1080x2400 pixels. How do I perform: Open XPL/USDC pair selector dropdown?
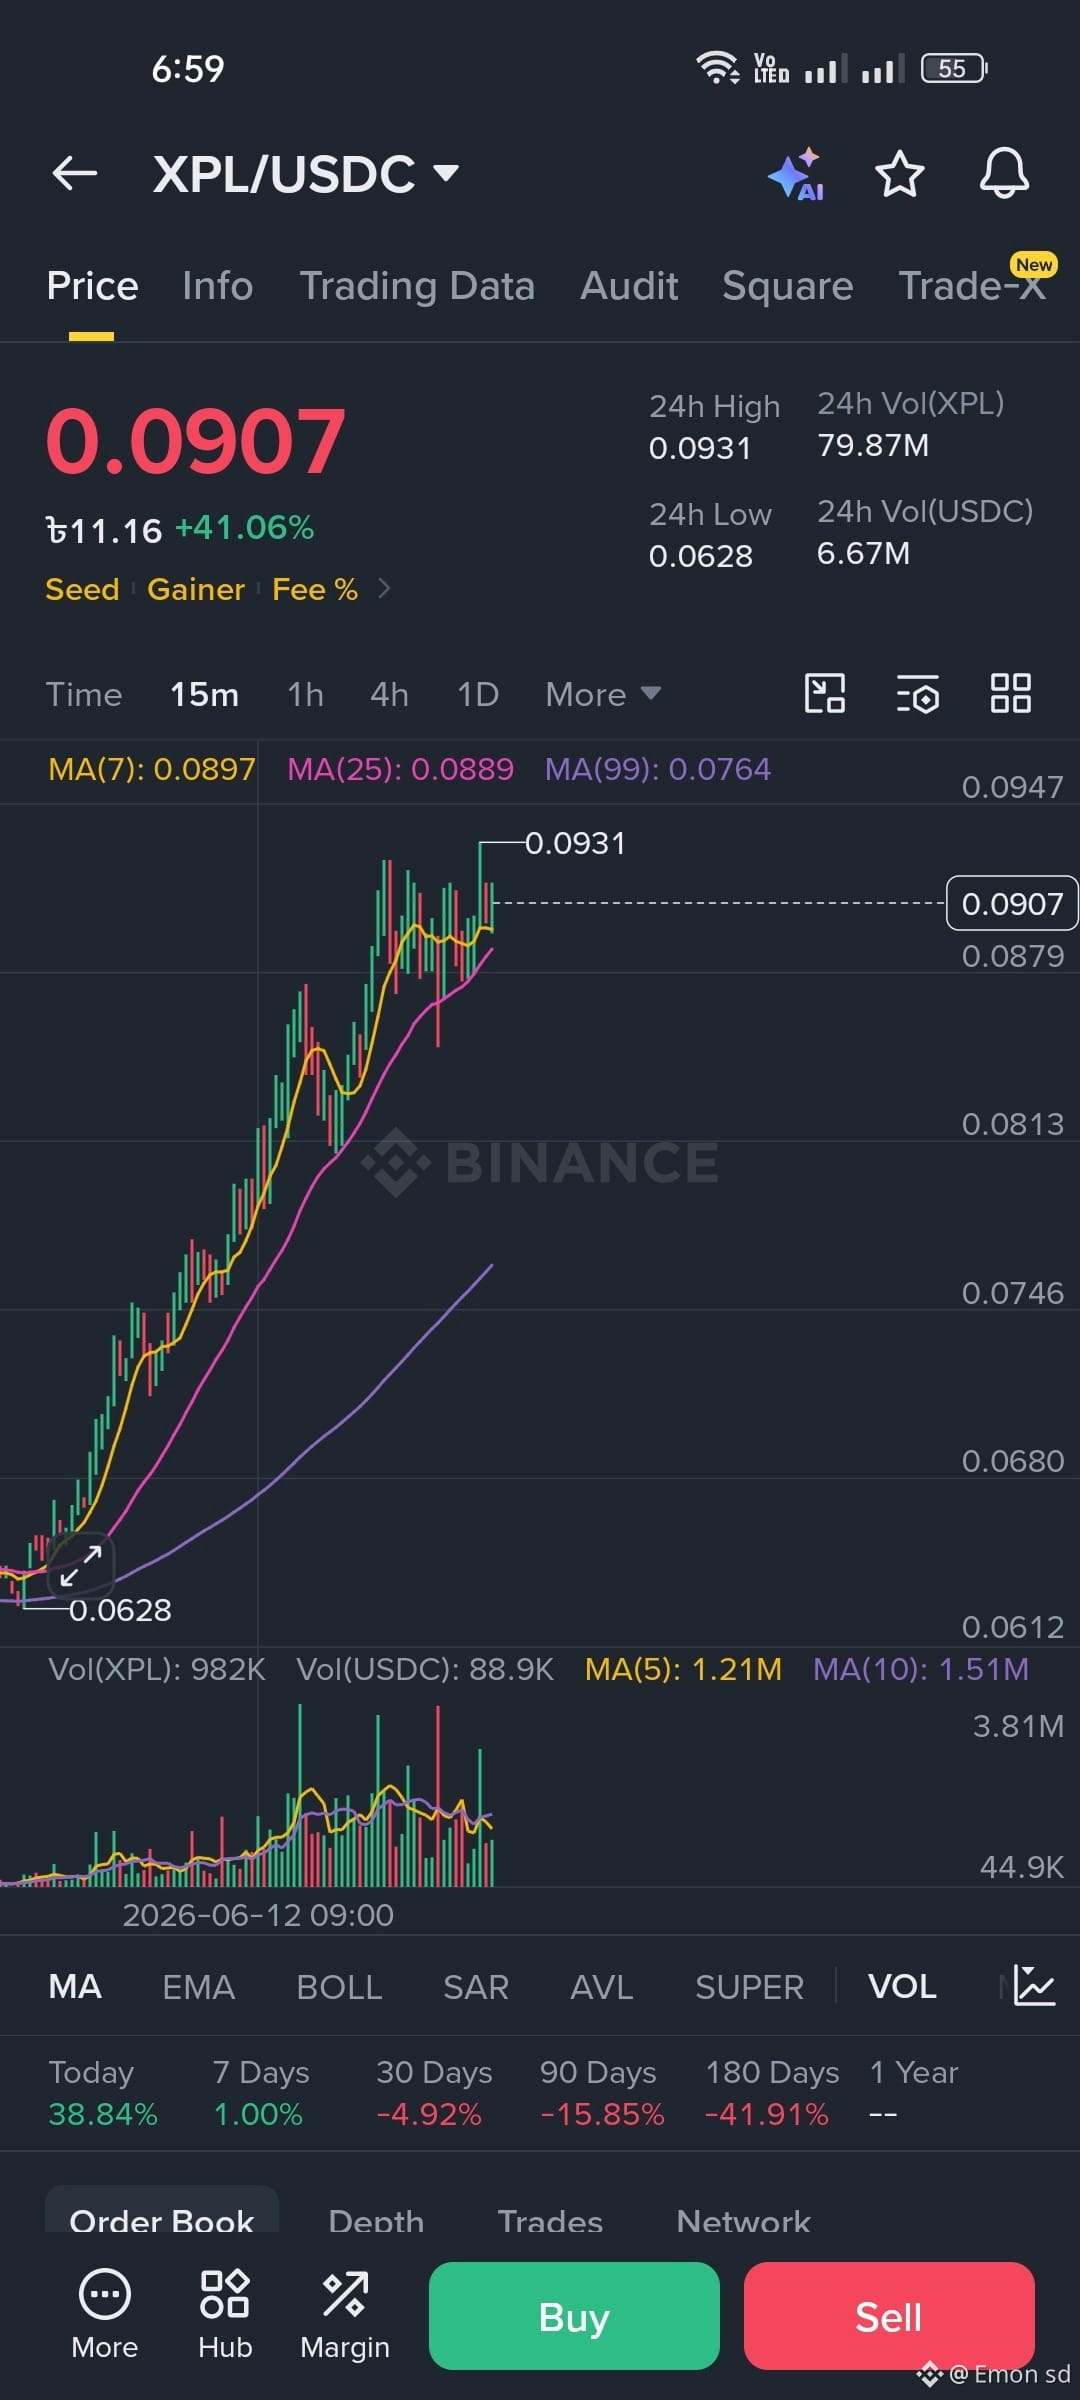(x=306, y=174)
